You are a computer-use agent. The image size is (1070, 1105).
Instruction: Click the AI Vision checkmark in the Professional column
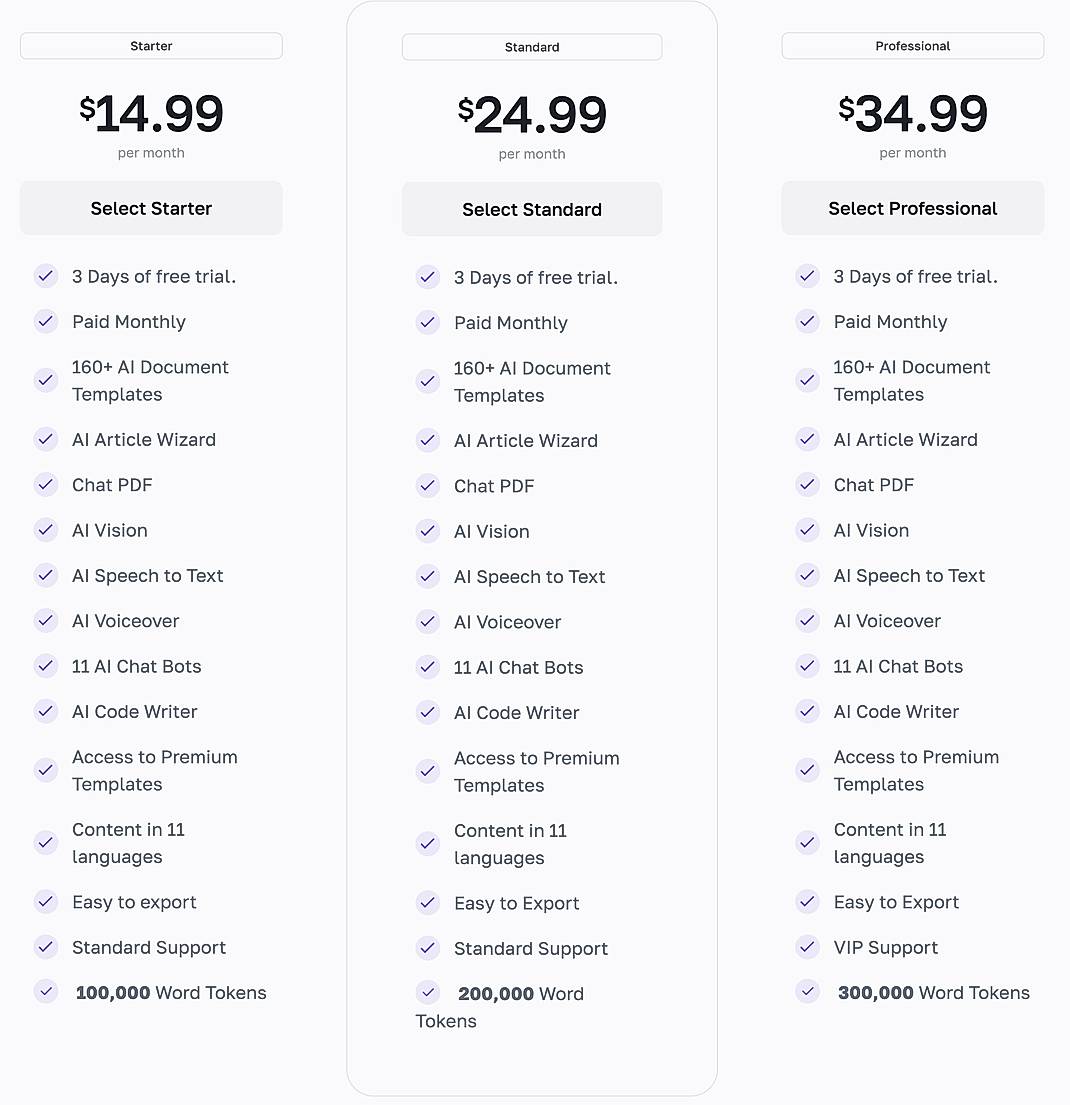coord(808,531)
